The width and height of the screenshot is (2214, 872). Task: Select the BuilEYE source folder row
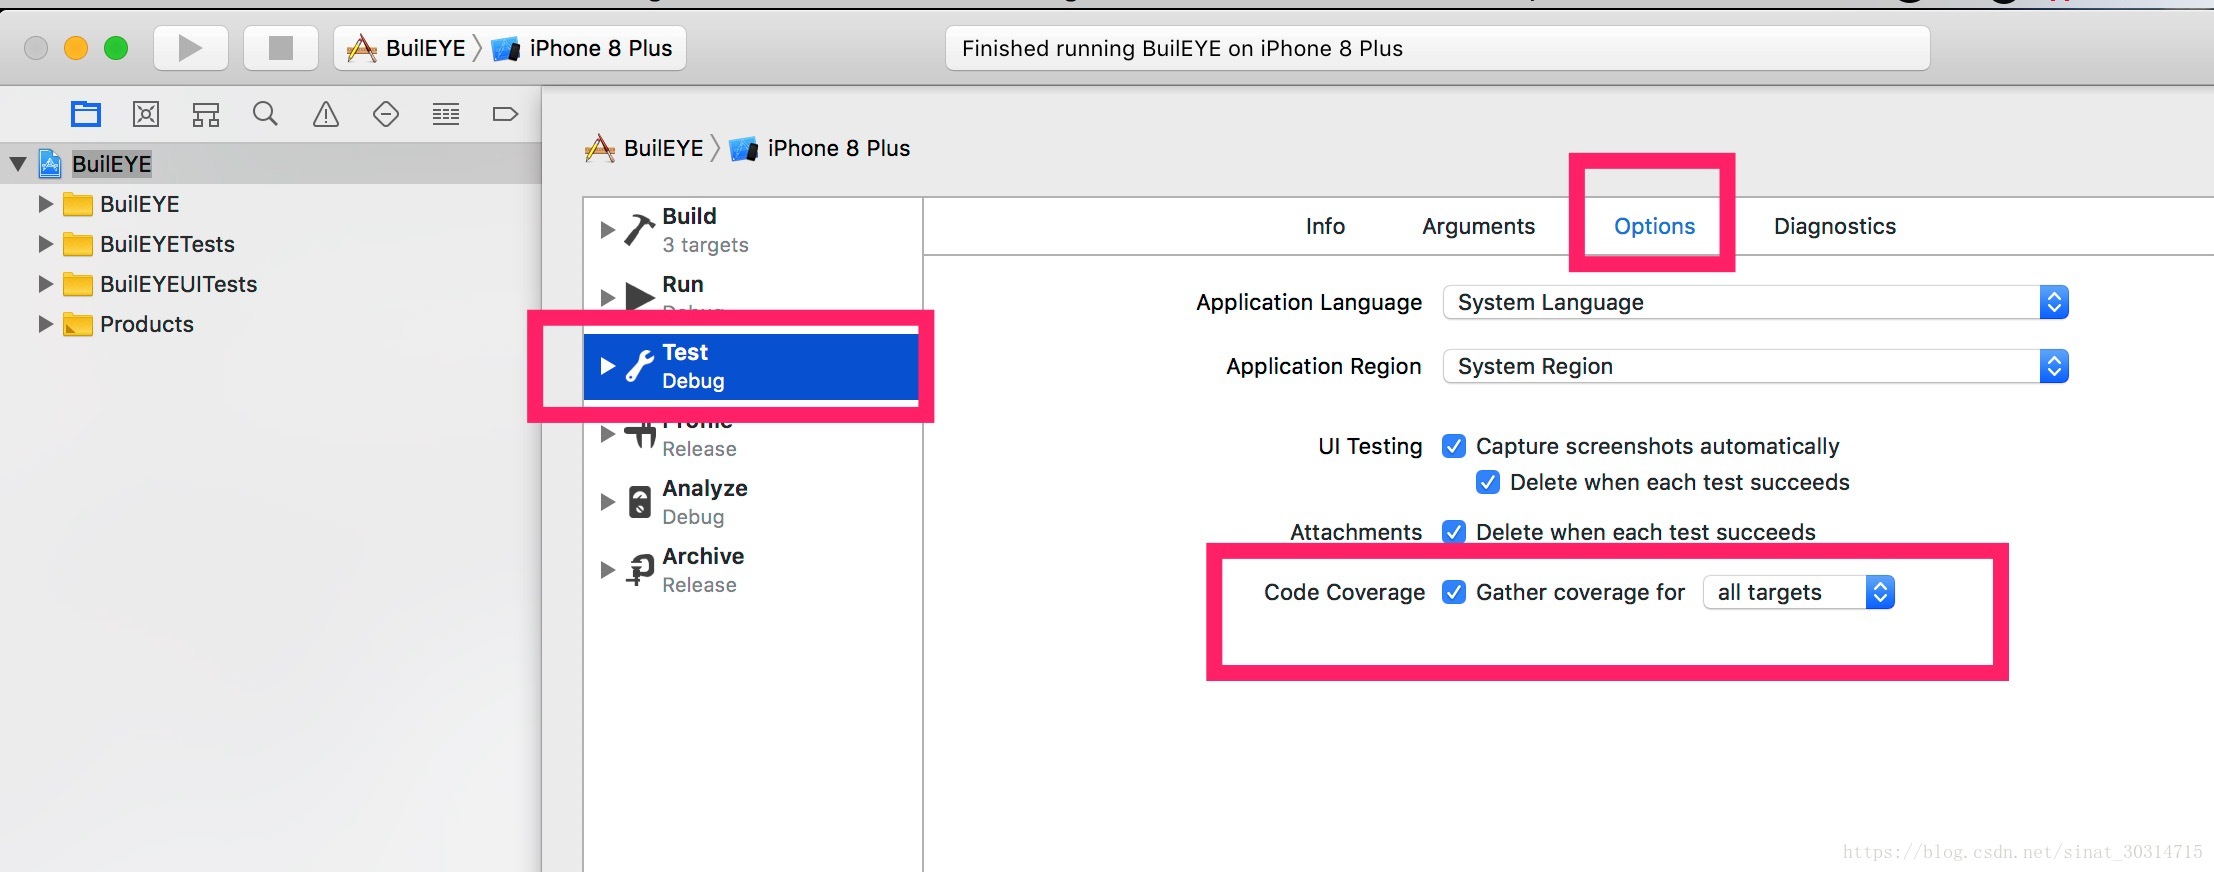point(270,204)
